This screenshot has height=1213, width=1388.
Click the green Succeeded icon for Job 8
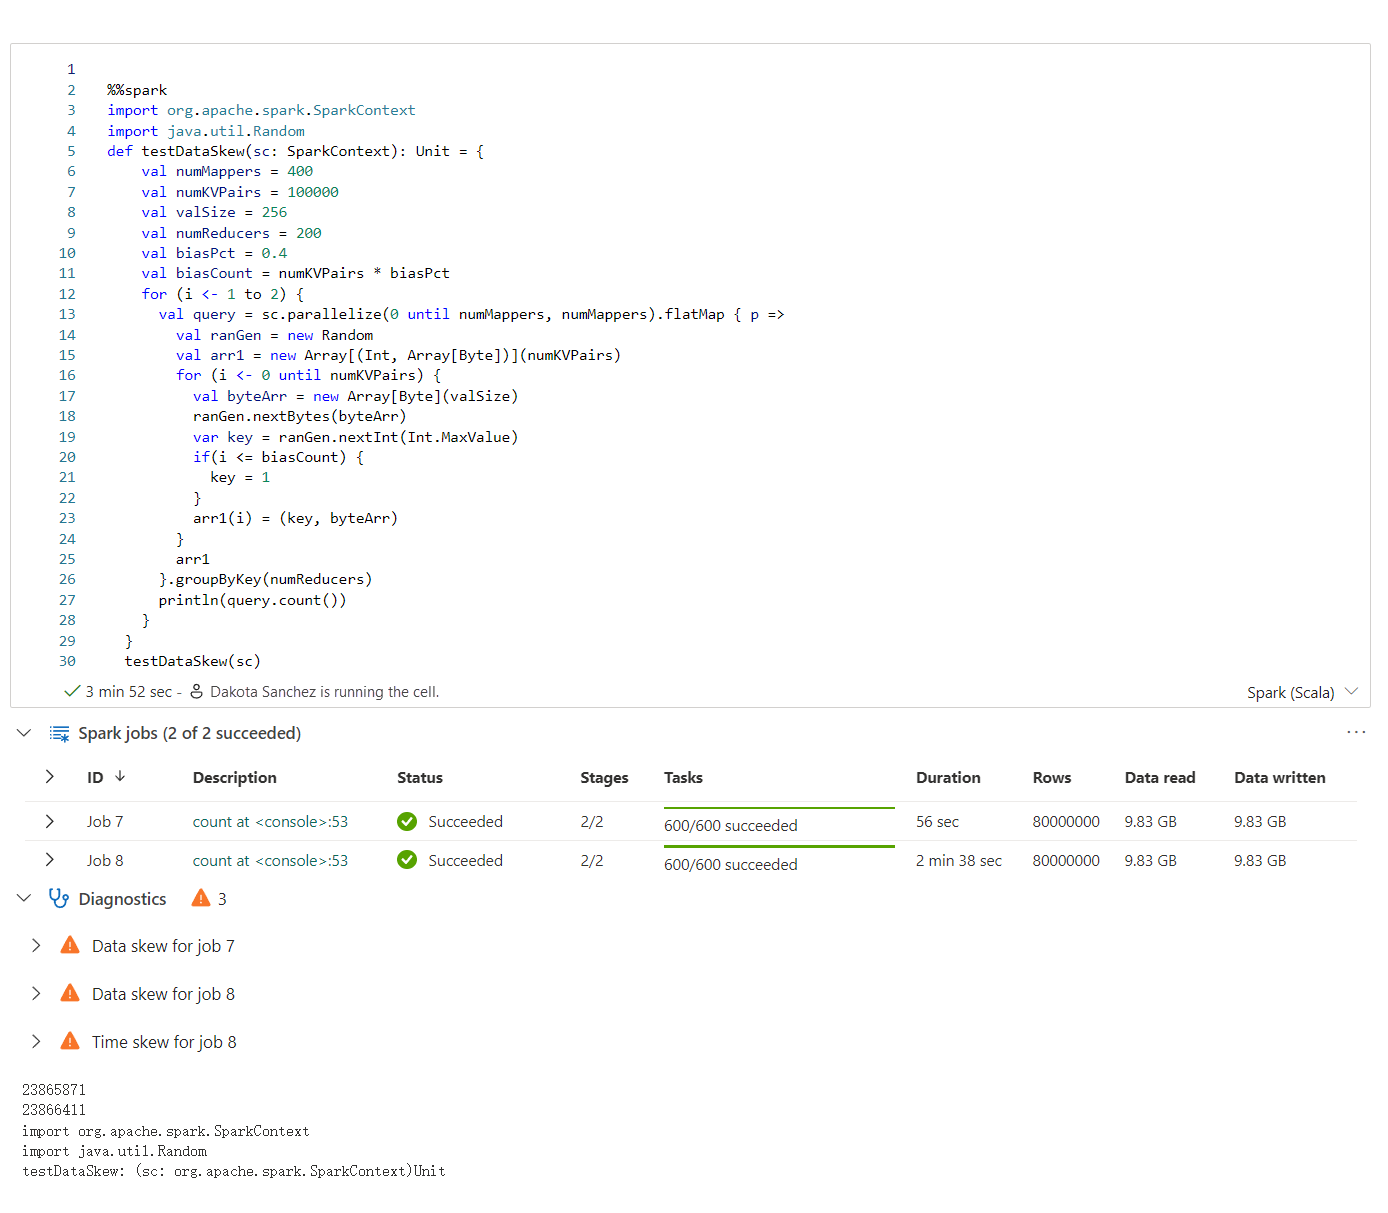click(407, 860)
